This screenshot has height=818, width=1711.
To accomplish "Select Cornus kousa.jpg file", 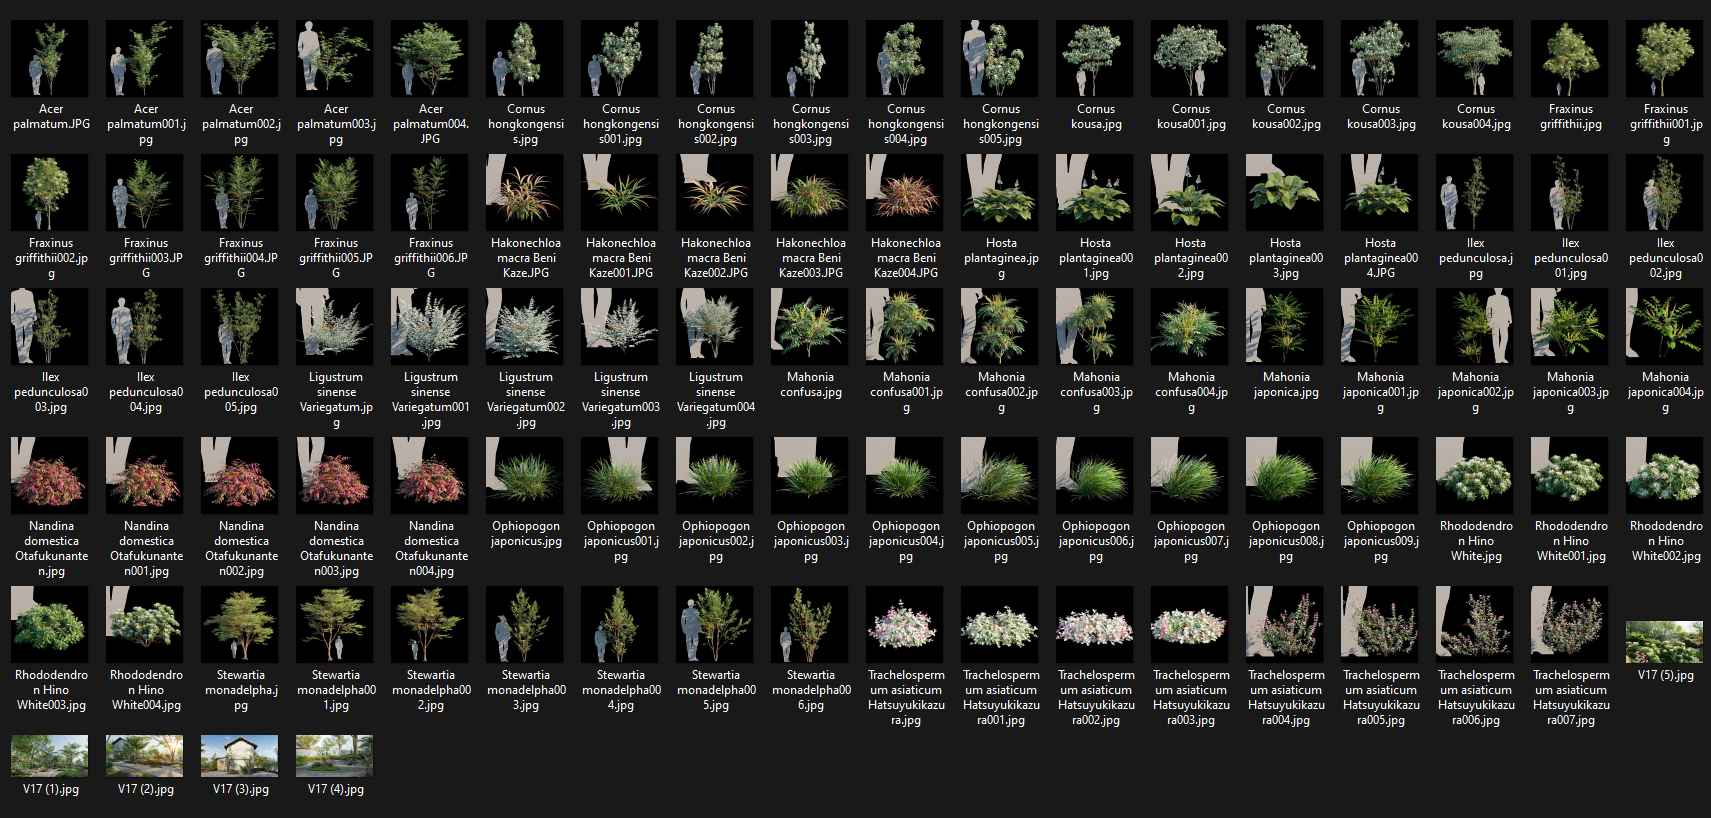I will (x=1095, y=59).
